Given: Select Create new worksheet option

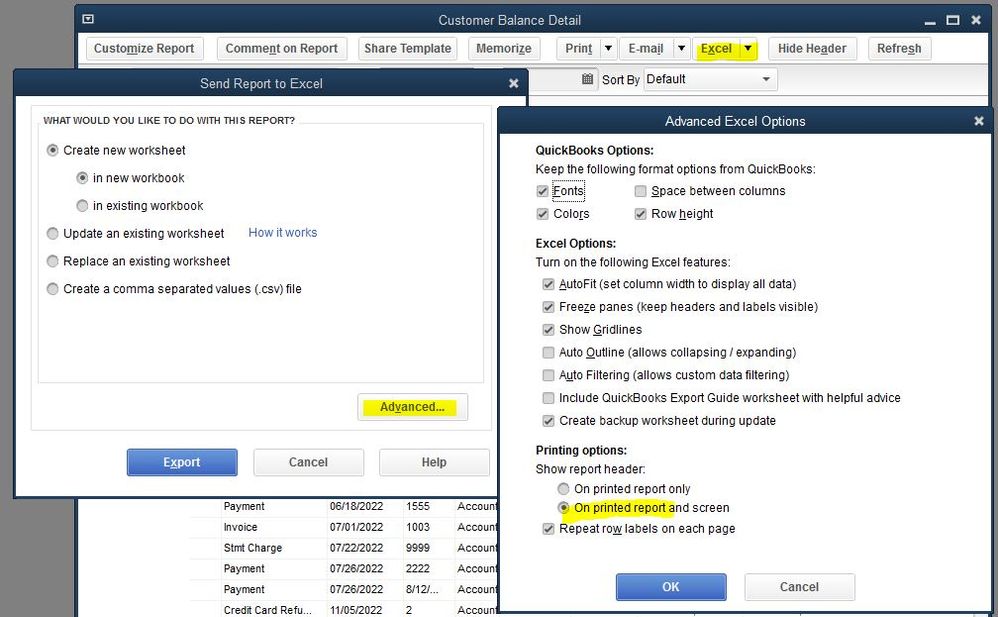Looking at the screenshot, I should (52, 150).
